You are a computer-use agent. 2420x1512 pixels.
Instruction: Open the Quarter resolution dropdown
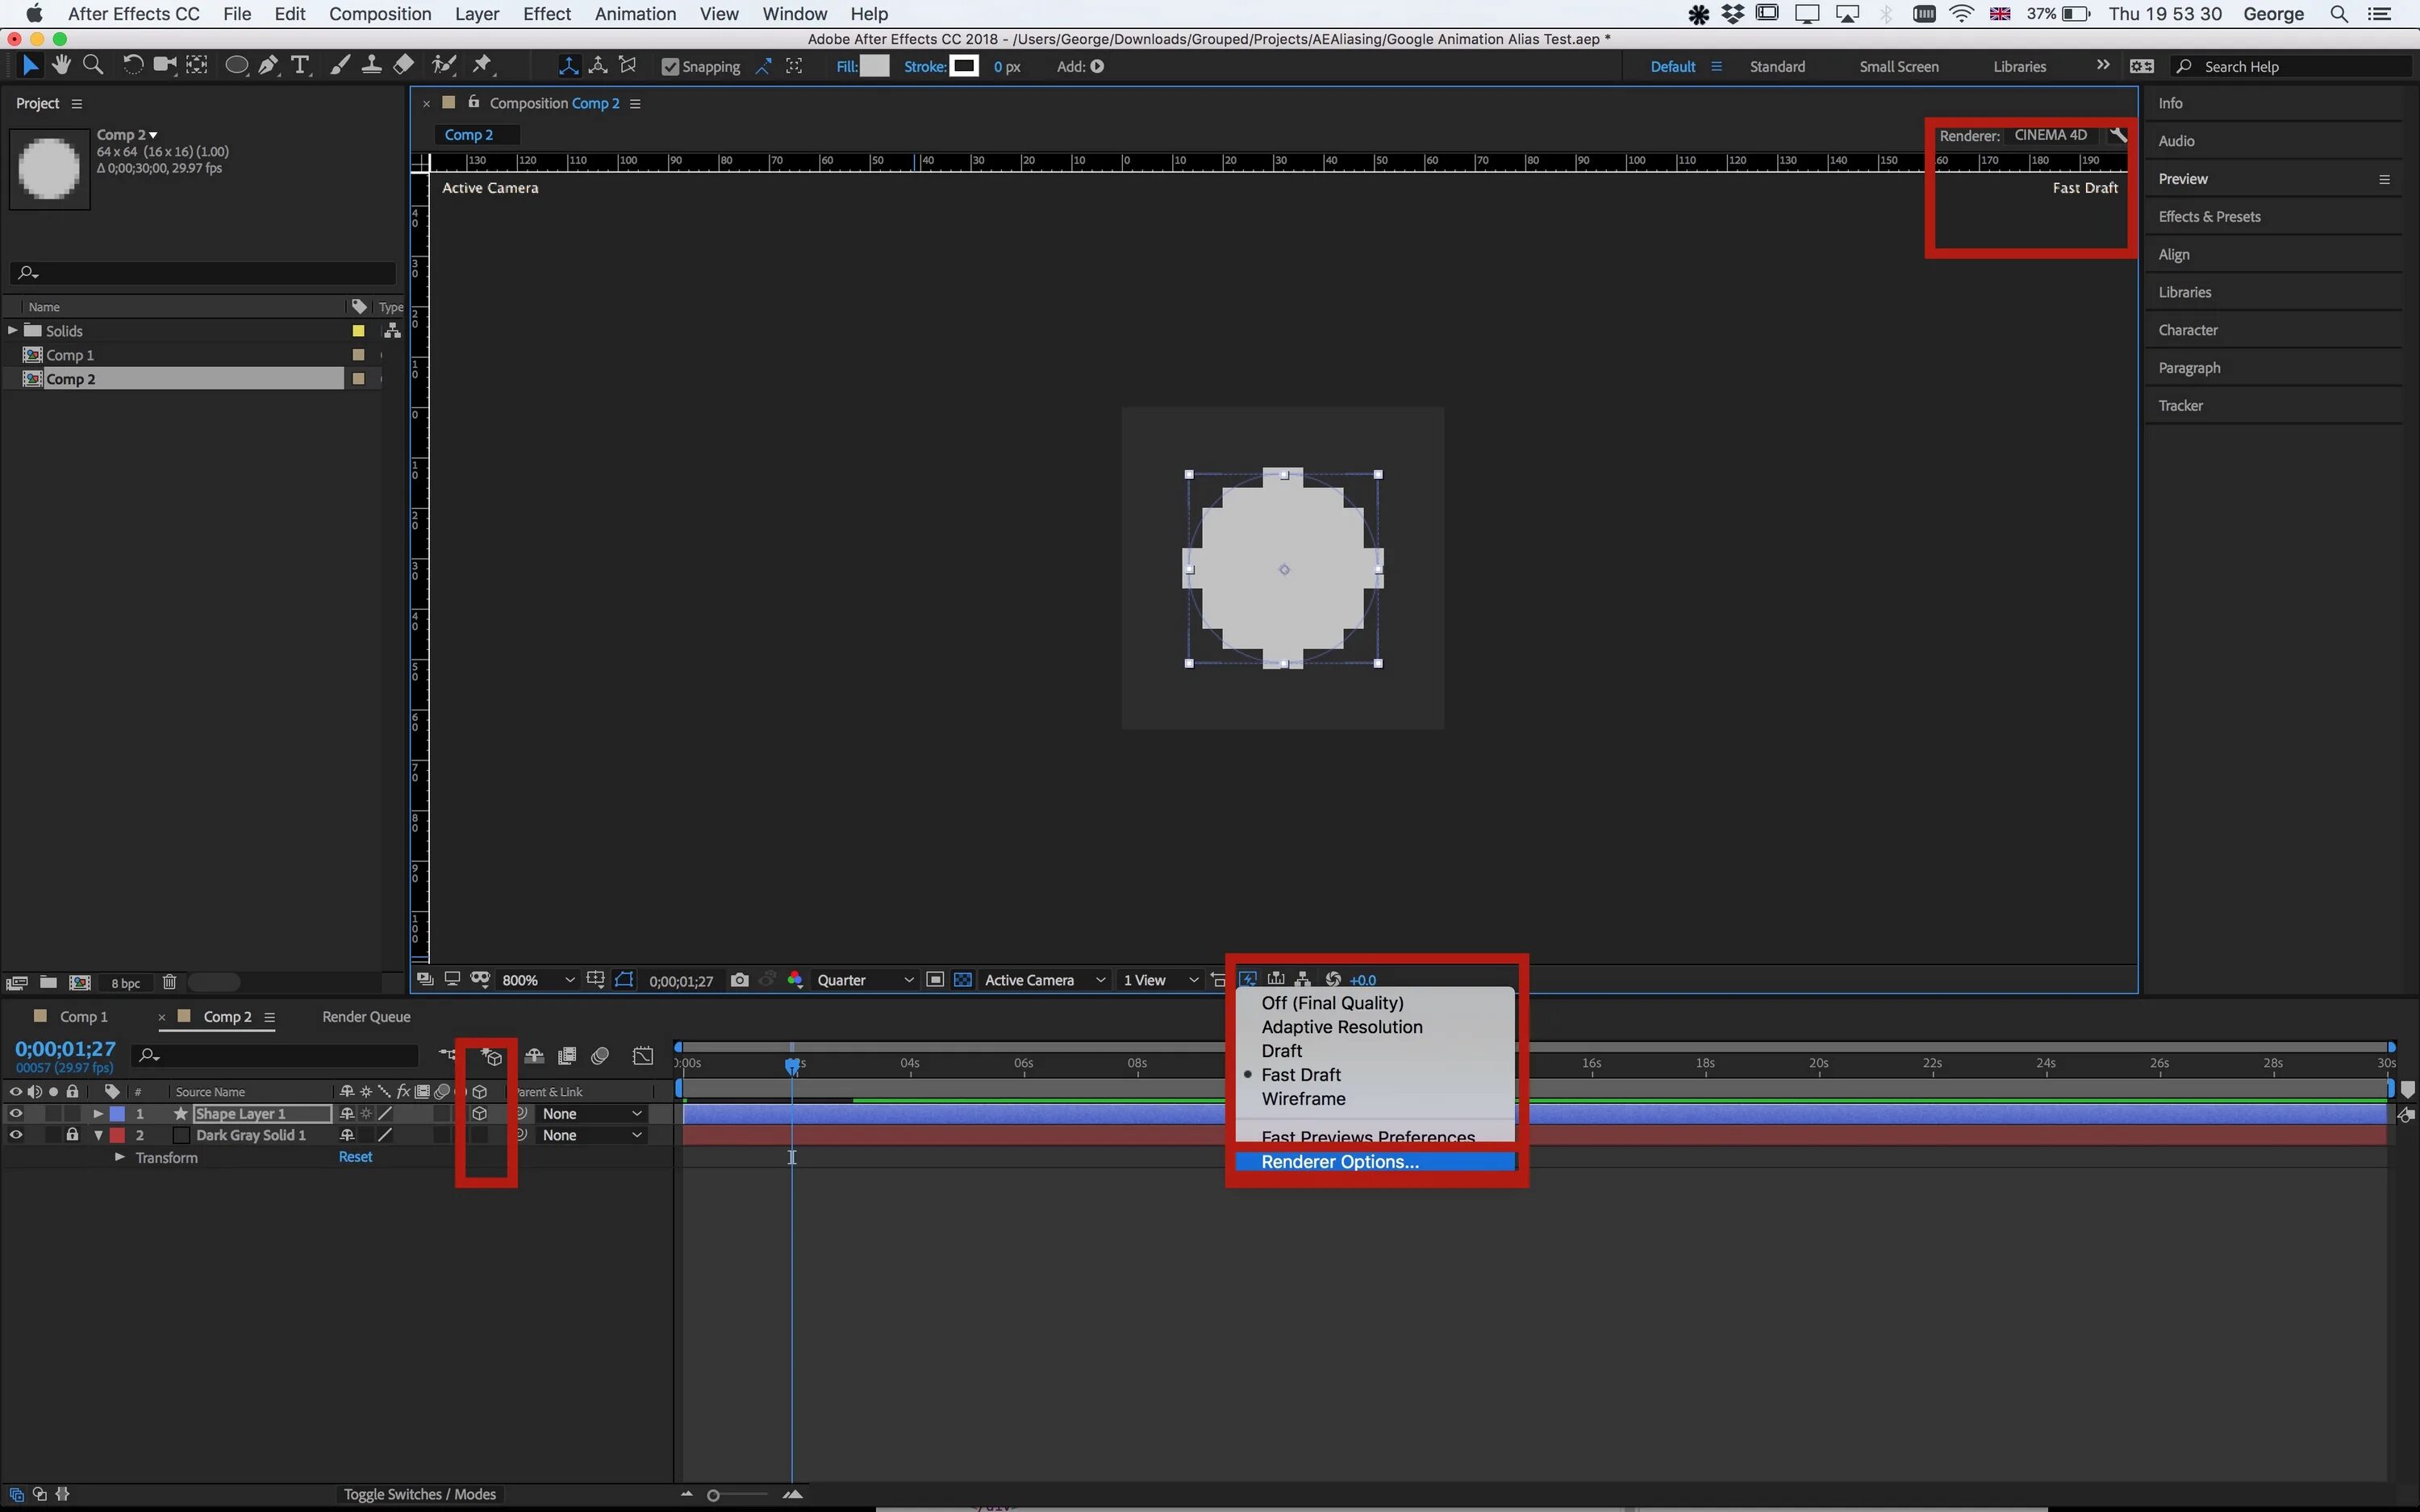[861, 981]
